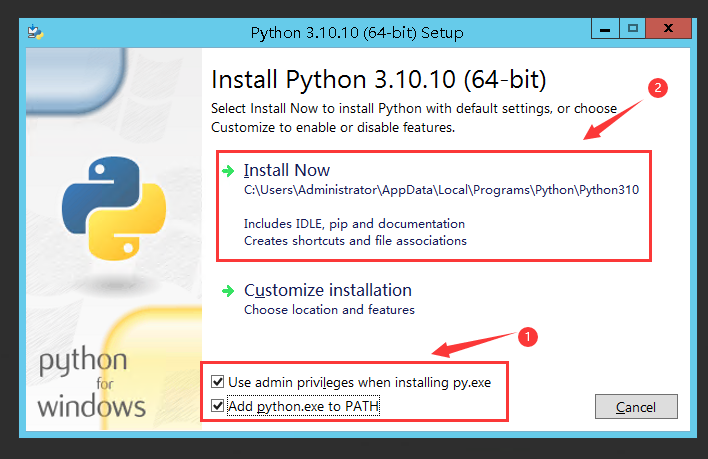The width and height of the screenshot is (708, 459).
Task: Click the 'Choose location and features' description
Action: pos(329,310)
